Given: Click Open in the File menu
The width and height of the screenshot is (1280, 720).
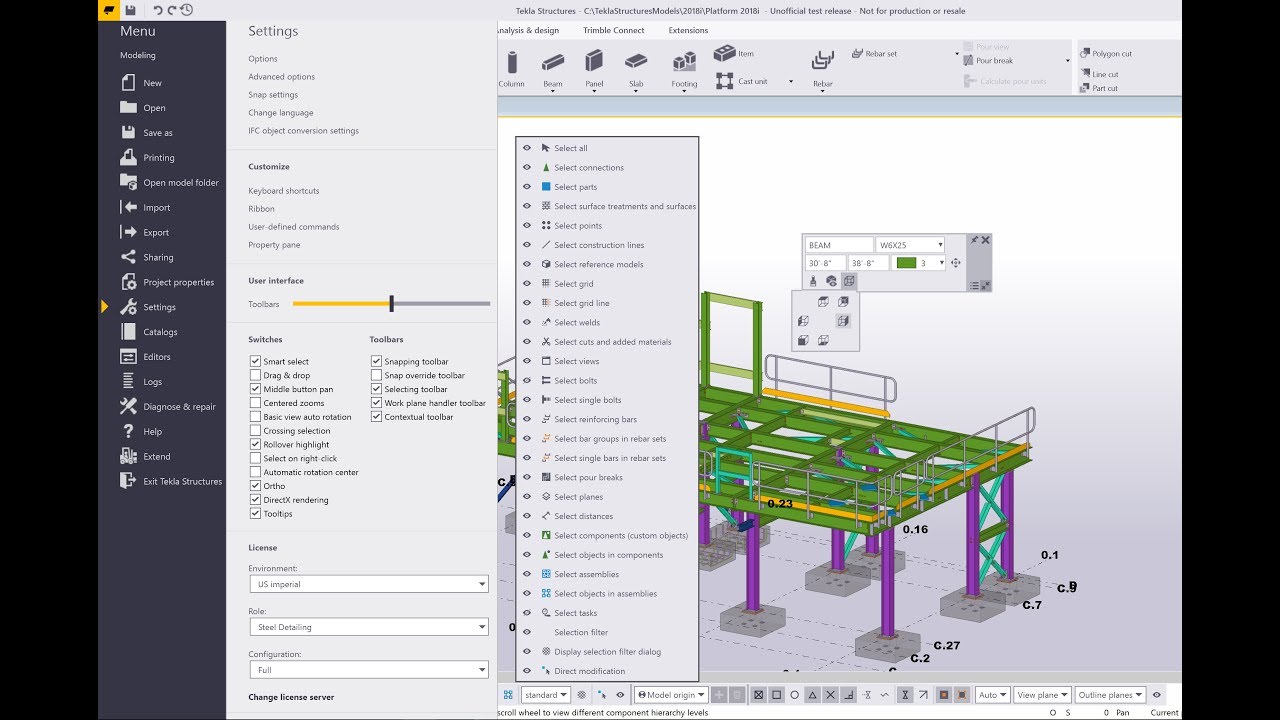Looking at the screenshot, I should click(154, 108).
